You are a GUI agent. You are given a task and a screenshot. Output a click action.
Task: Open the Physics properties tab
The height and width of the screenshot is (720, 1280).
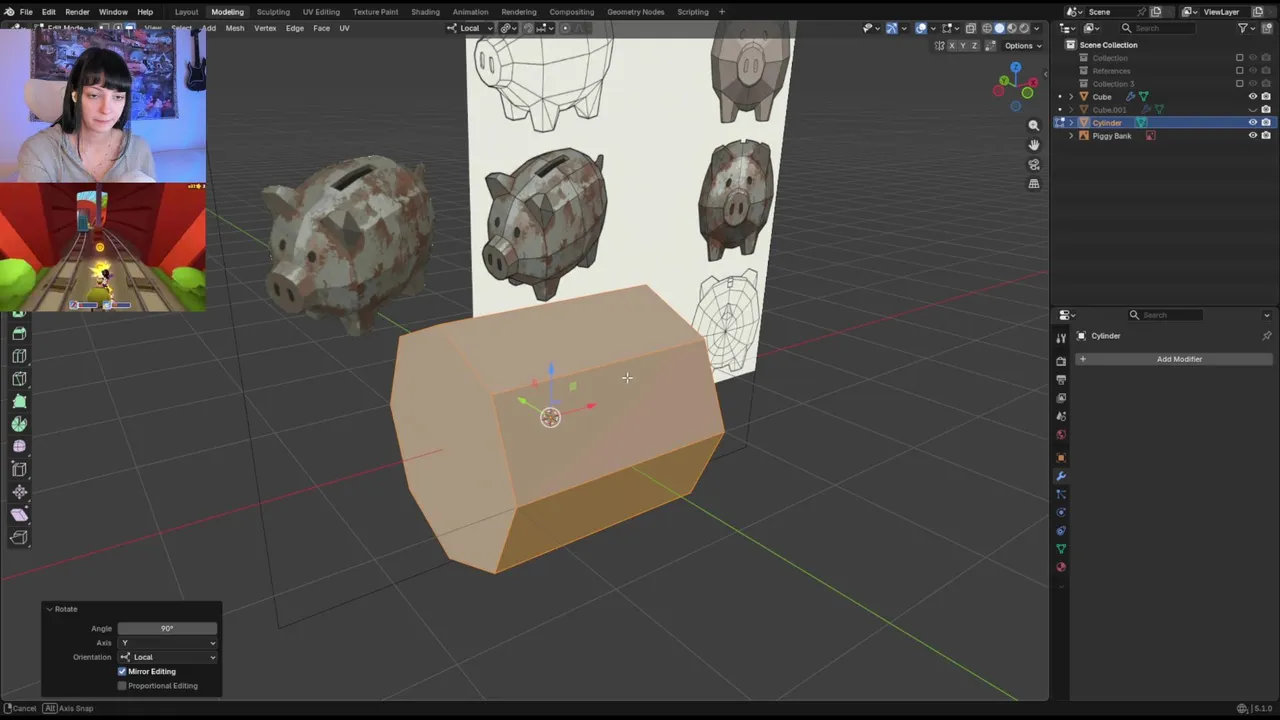tap(1061, 512)
